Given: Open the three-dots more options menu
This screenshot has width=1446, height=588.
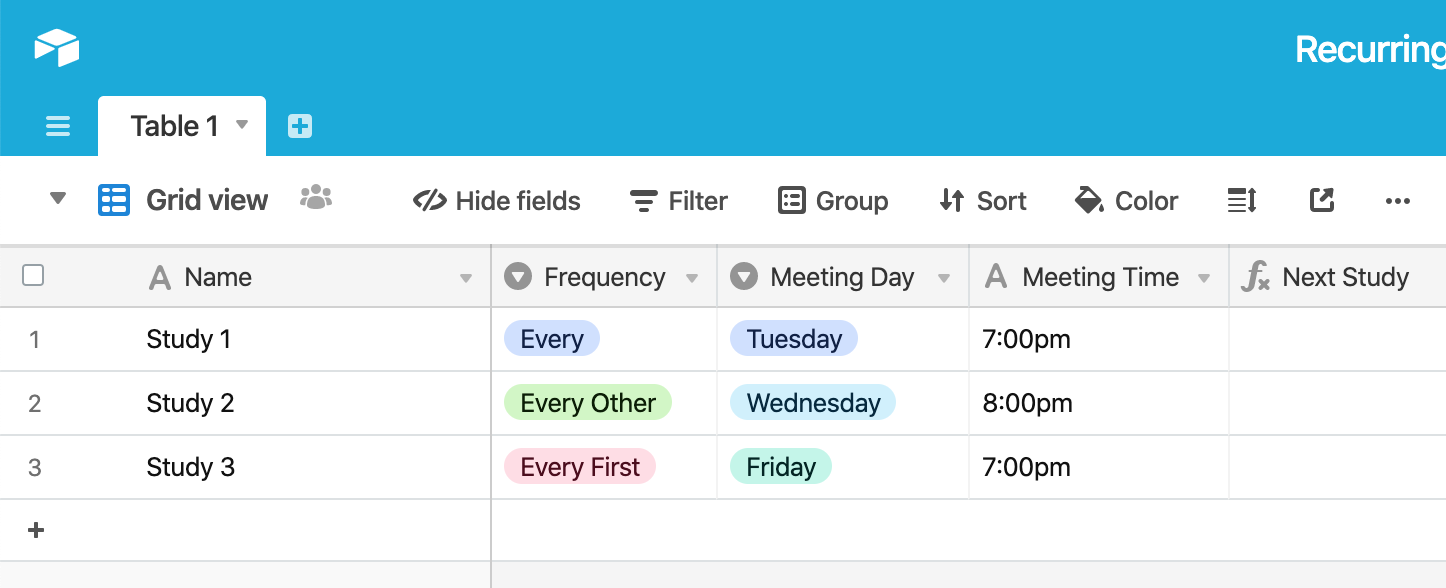Looking at the screenshot, I should [x=1397, y=201].
